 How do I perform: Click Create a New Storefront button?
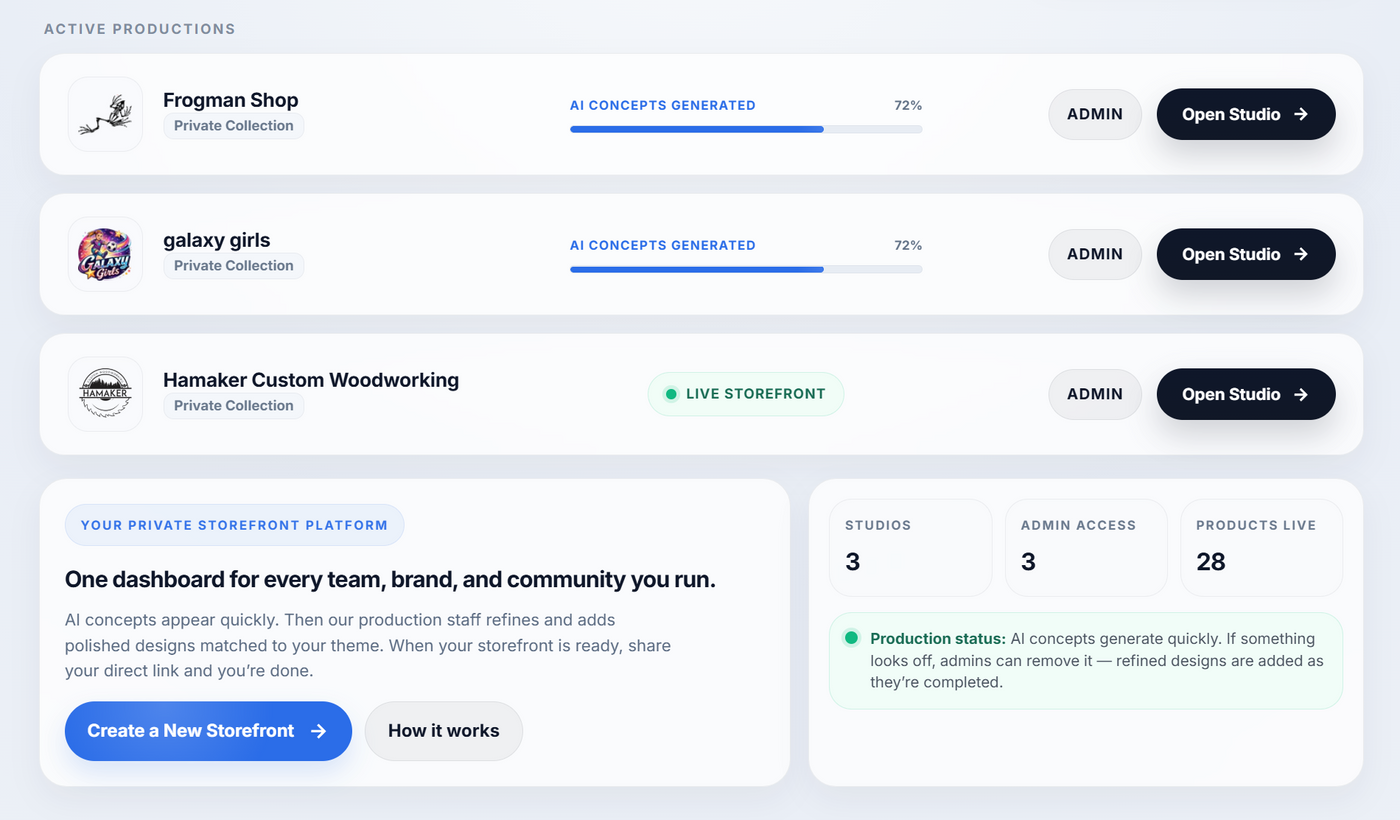tap(208, 731)
